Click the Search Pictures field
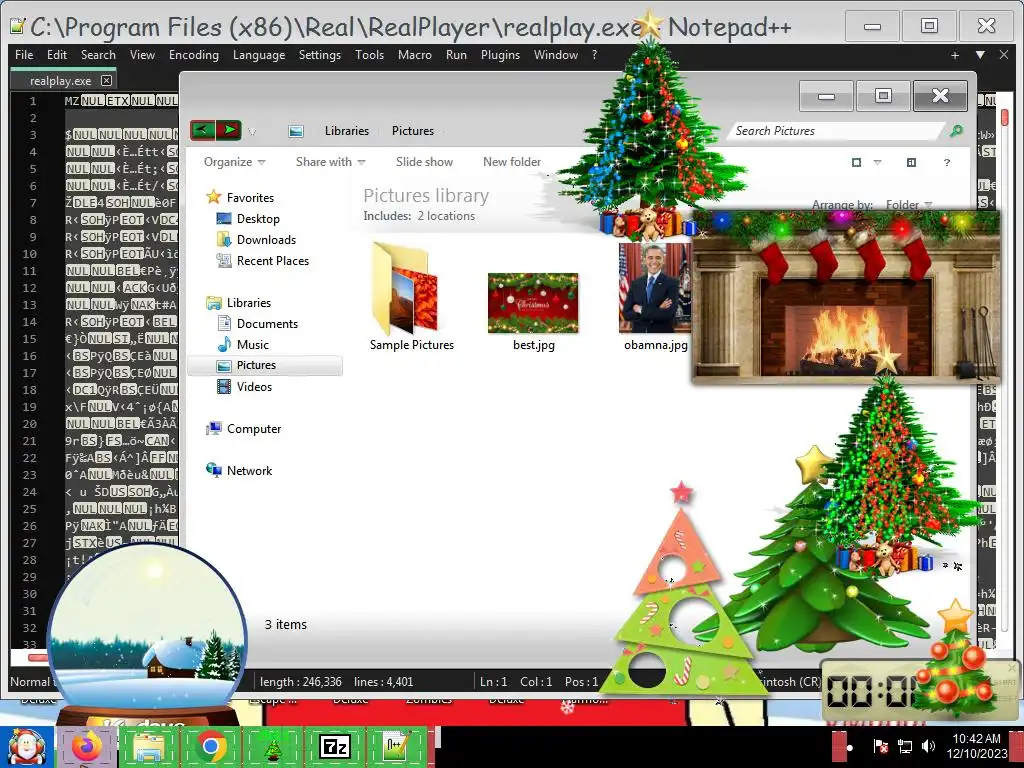This screenshot has height=768, width=1024. (x=836, y=131)
